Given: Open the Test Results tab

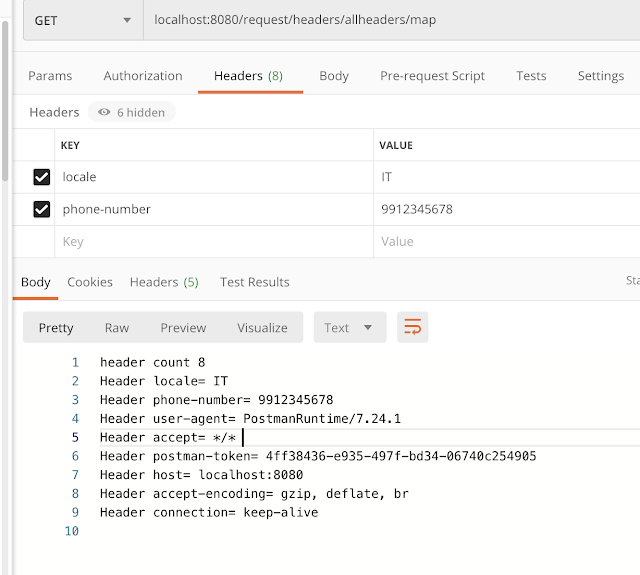Looking at the screenshot, I should point(255,282).
